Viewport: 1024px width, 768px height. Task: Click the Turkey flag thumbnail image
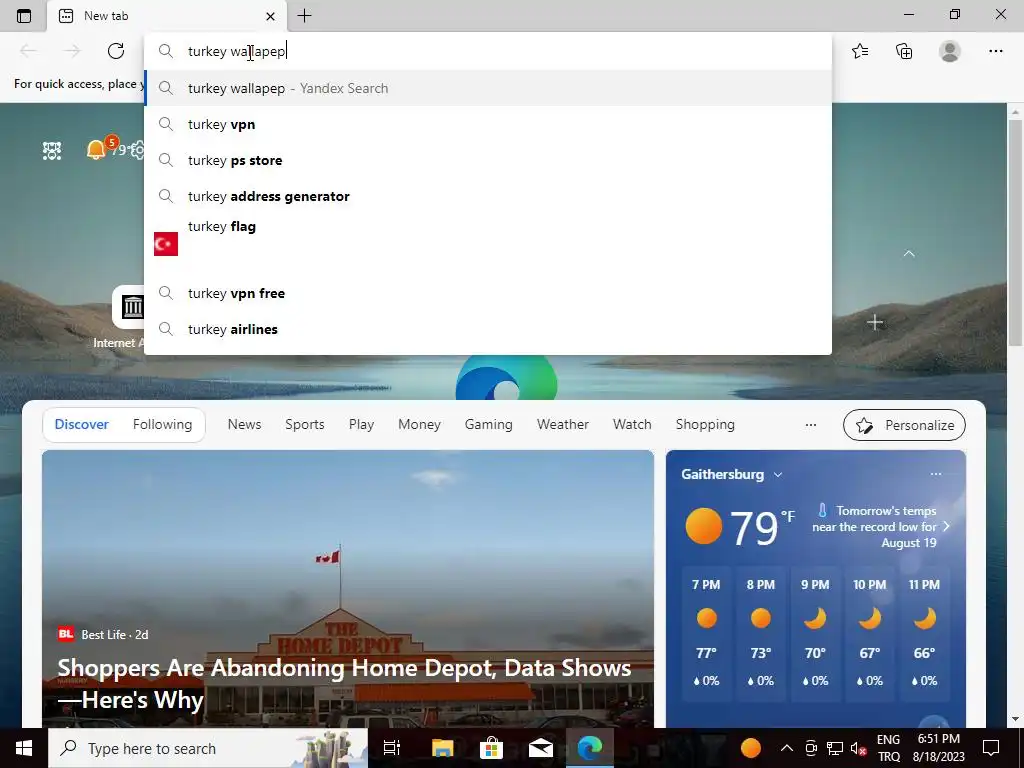coord(166,244)
